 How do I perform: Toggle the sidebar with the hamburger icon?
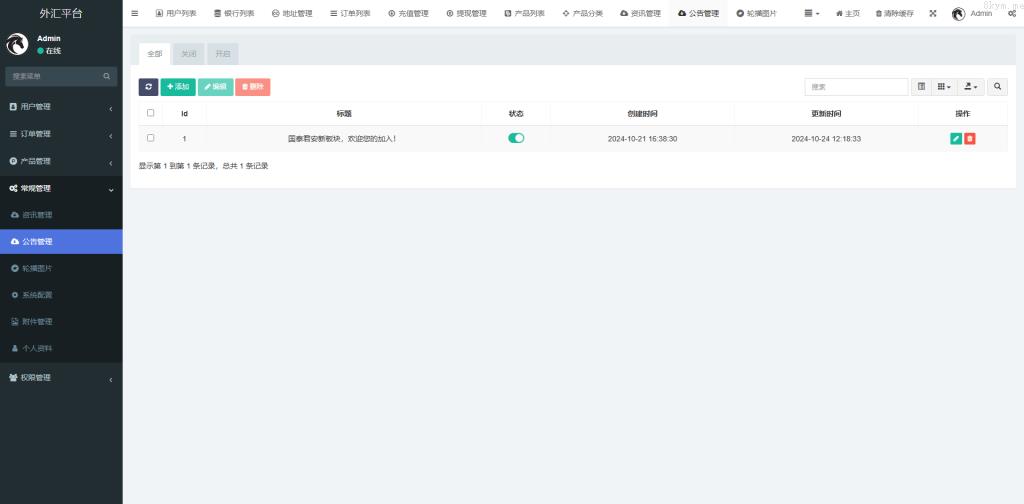(135, 13)
